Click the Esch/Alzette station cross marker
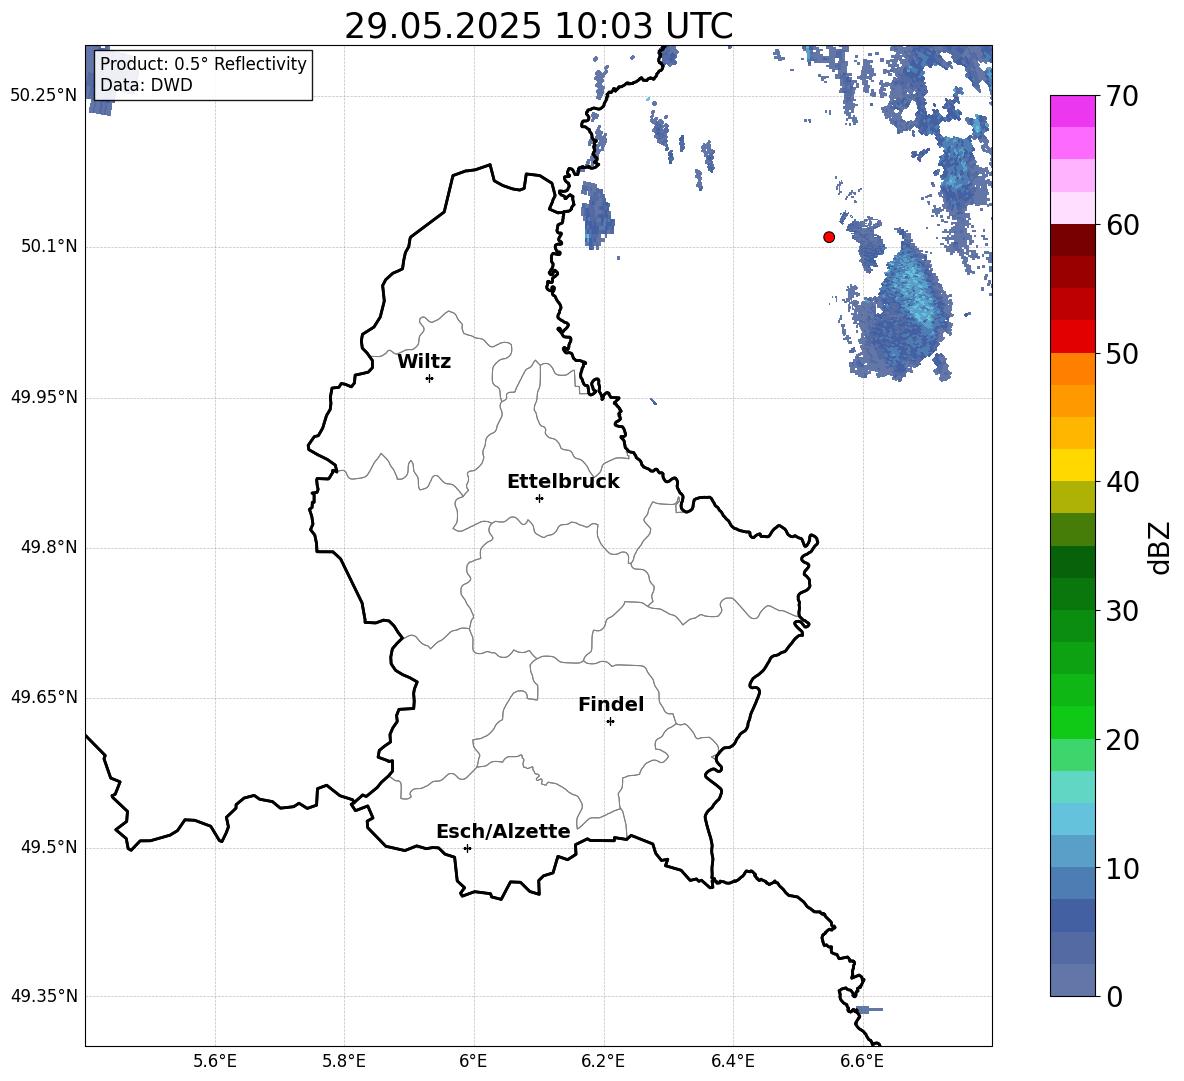Image resolution: width=1184 pixels, height=1081 pixels. click(x=467, y=848)
